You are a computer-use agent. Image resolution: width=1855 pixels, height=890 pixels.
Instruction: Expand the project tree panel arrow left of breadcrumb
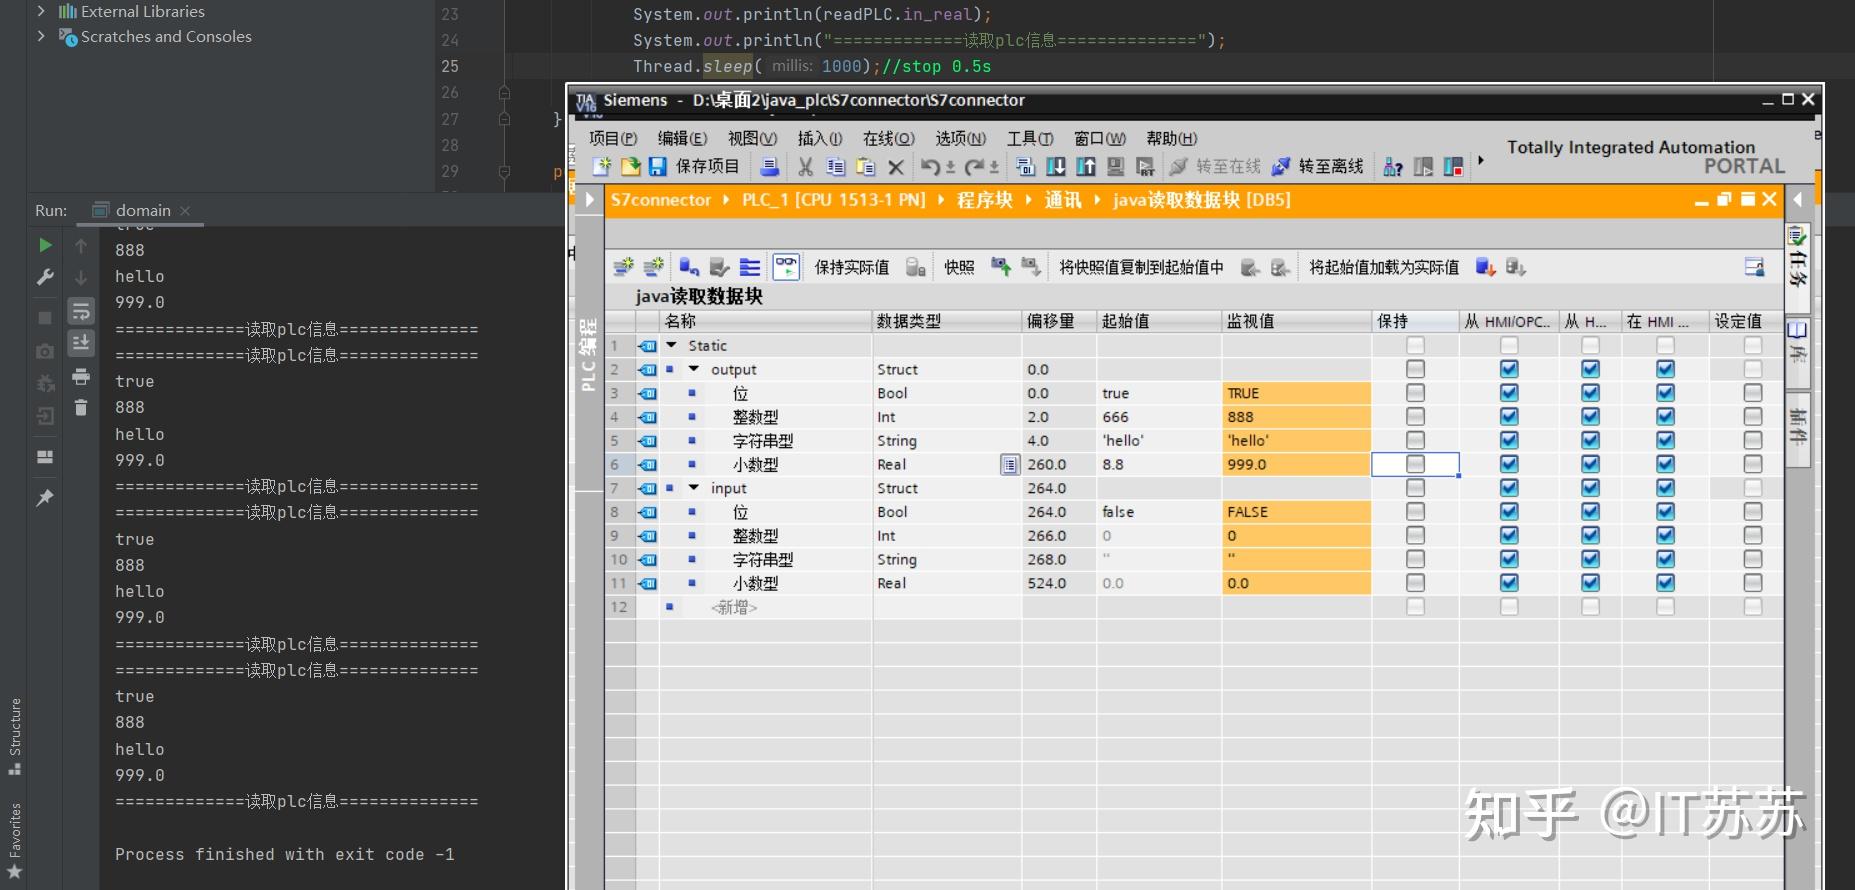590,199
